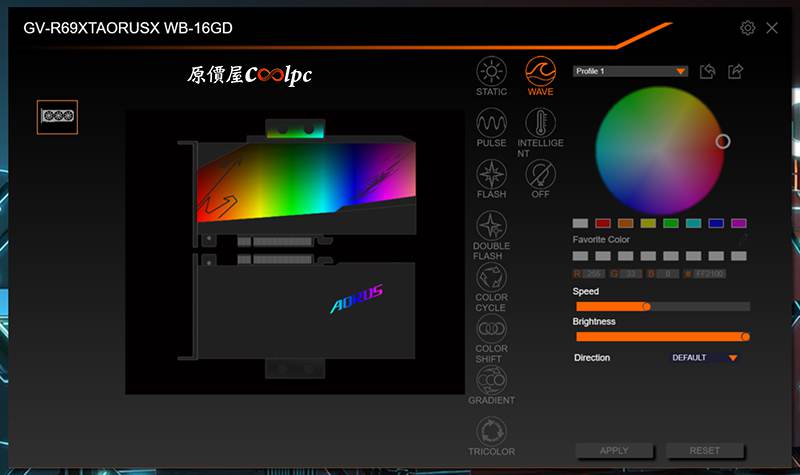Open the Profile 1 dropdown

coord(630,71)
